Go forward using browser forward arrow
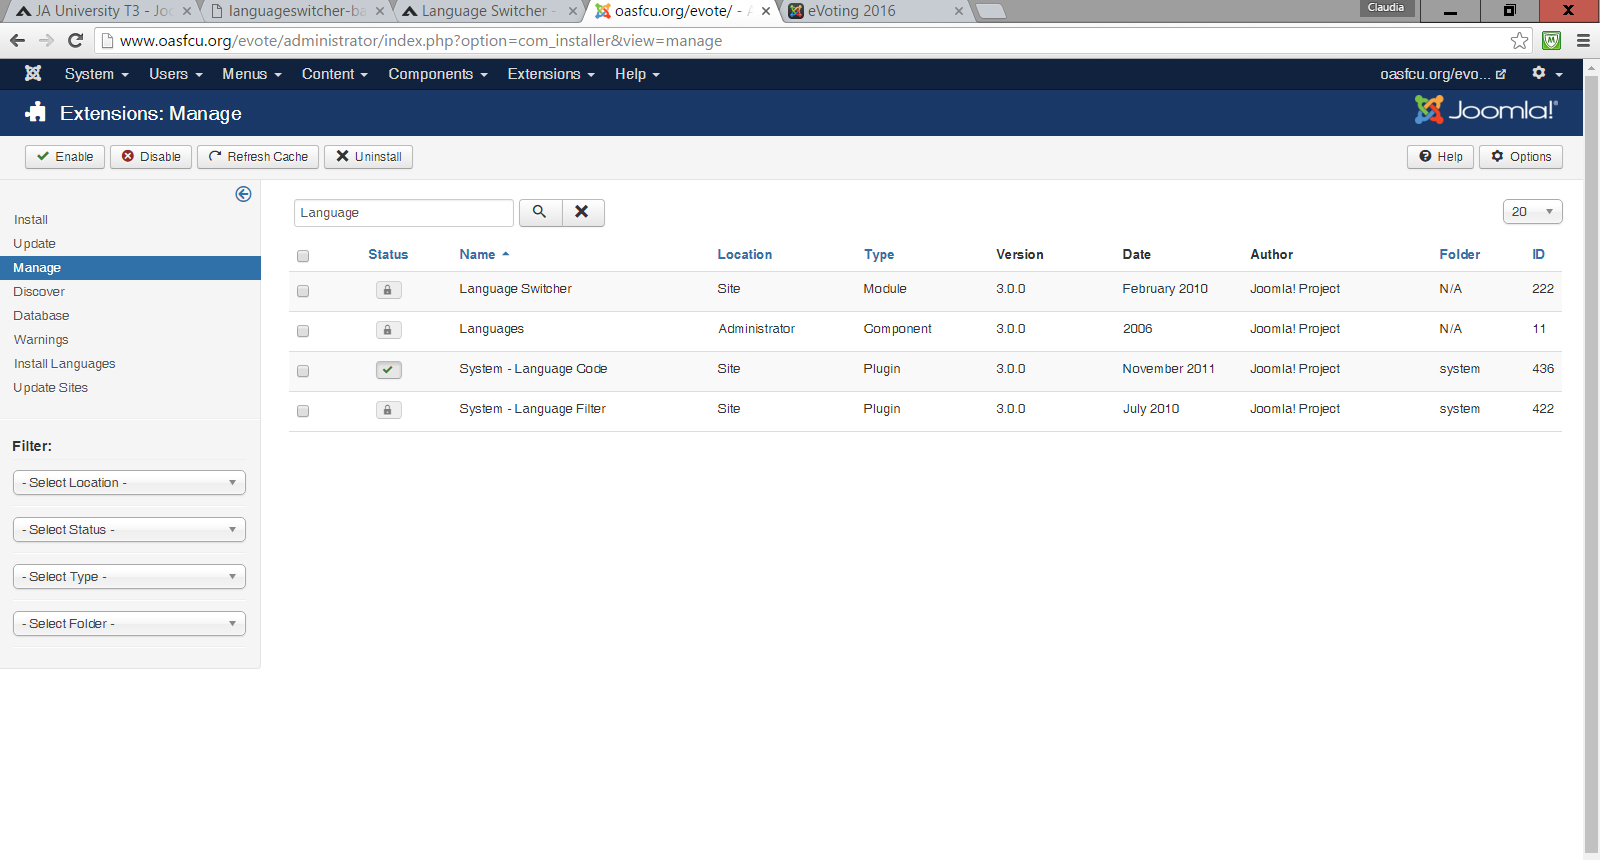The height and width of the screenshot is (860, 1600). [x=46, y=40]
